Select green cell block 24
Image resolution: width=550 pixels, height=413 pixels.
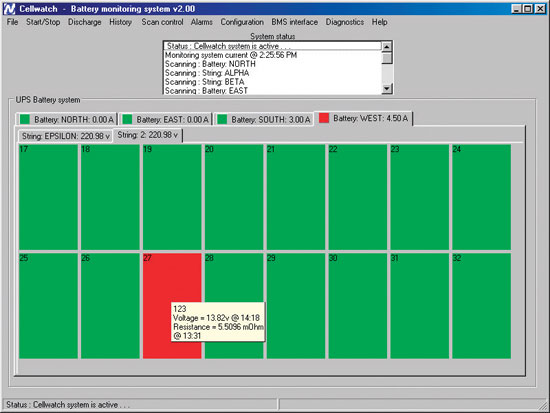tap(481, 197)
